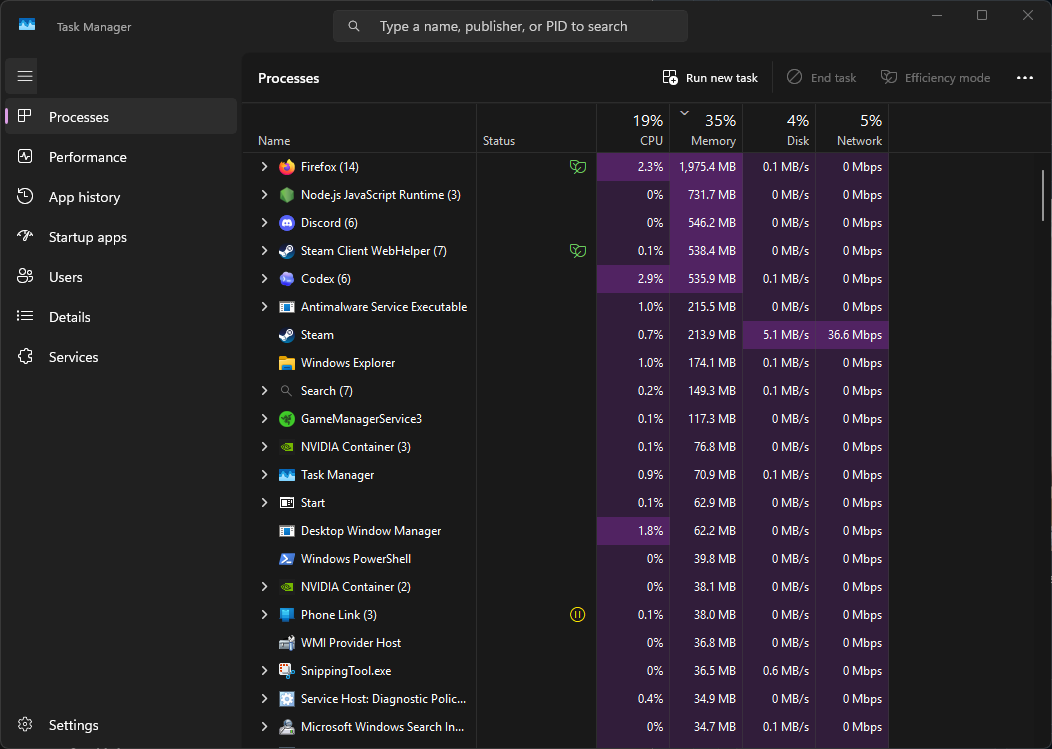
Task: Click the Start process icon
Action: click(286, 503)
